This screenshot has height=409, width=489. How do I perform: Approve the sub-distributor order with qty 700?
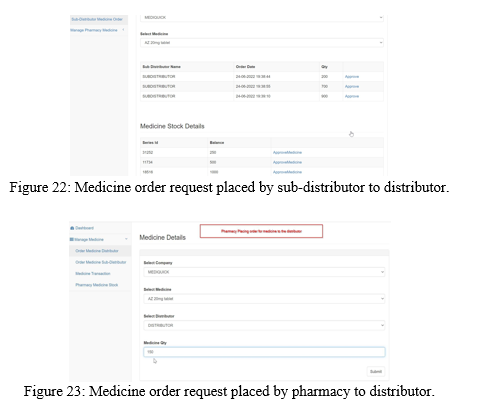[352, 86]
